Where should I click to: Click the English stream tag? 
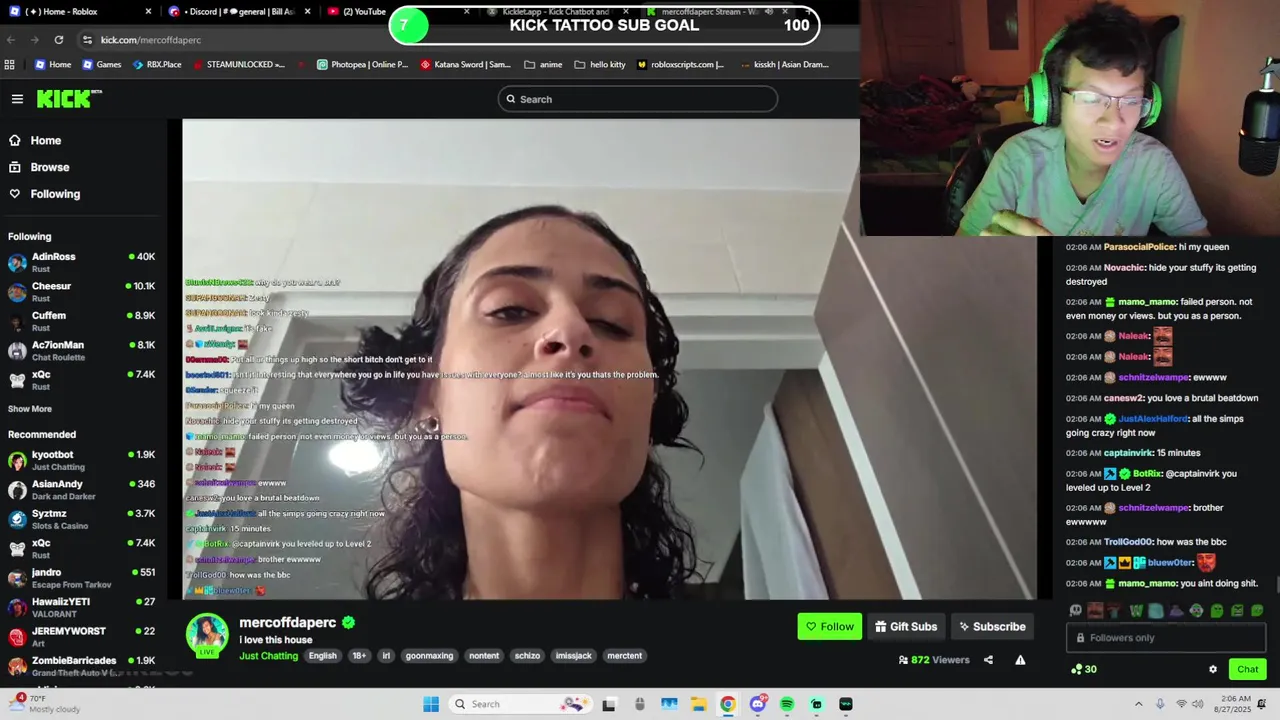point(322,656)
